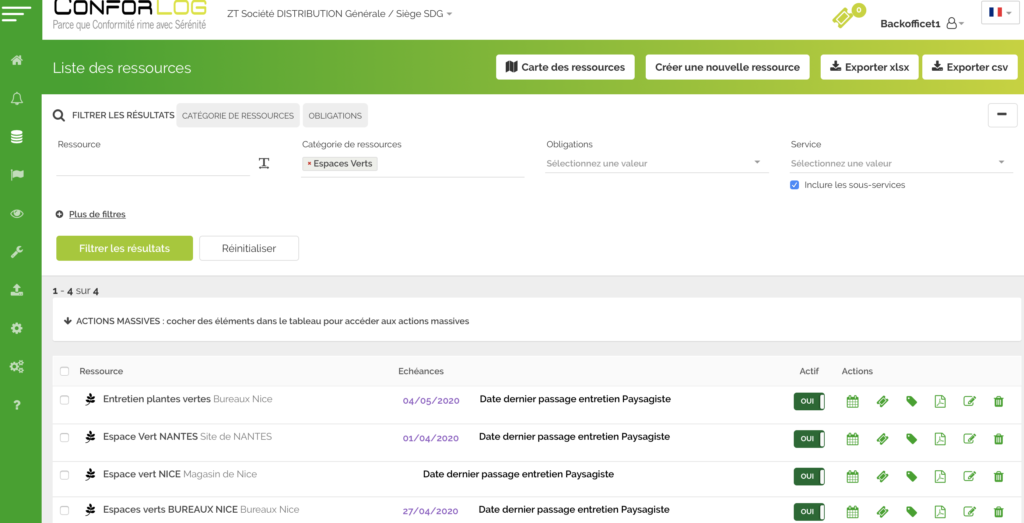The height and width of the screenshot is (523, 1024).
Task: Open the Obligations dropdown
Action: coord(656,163)
